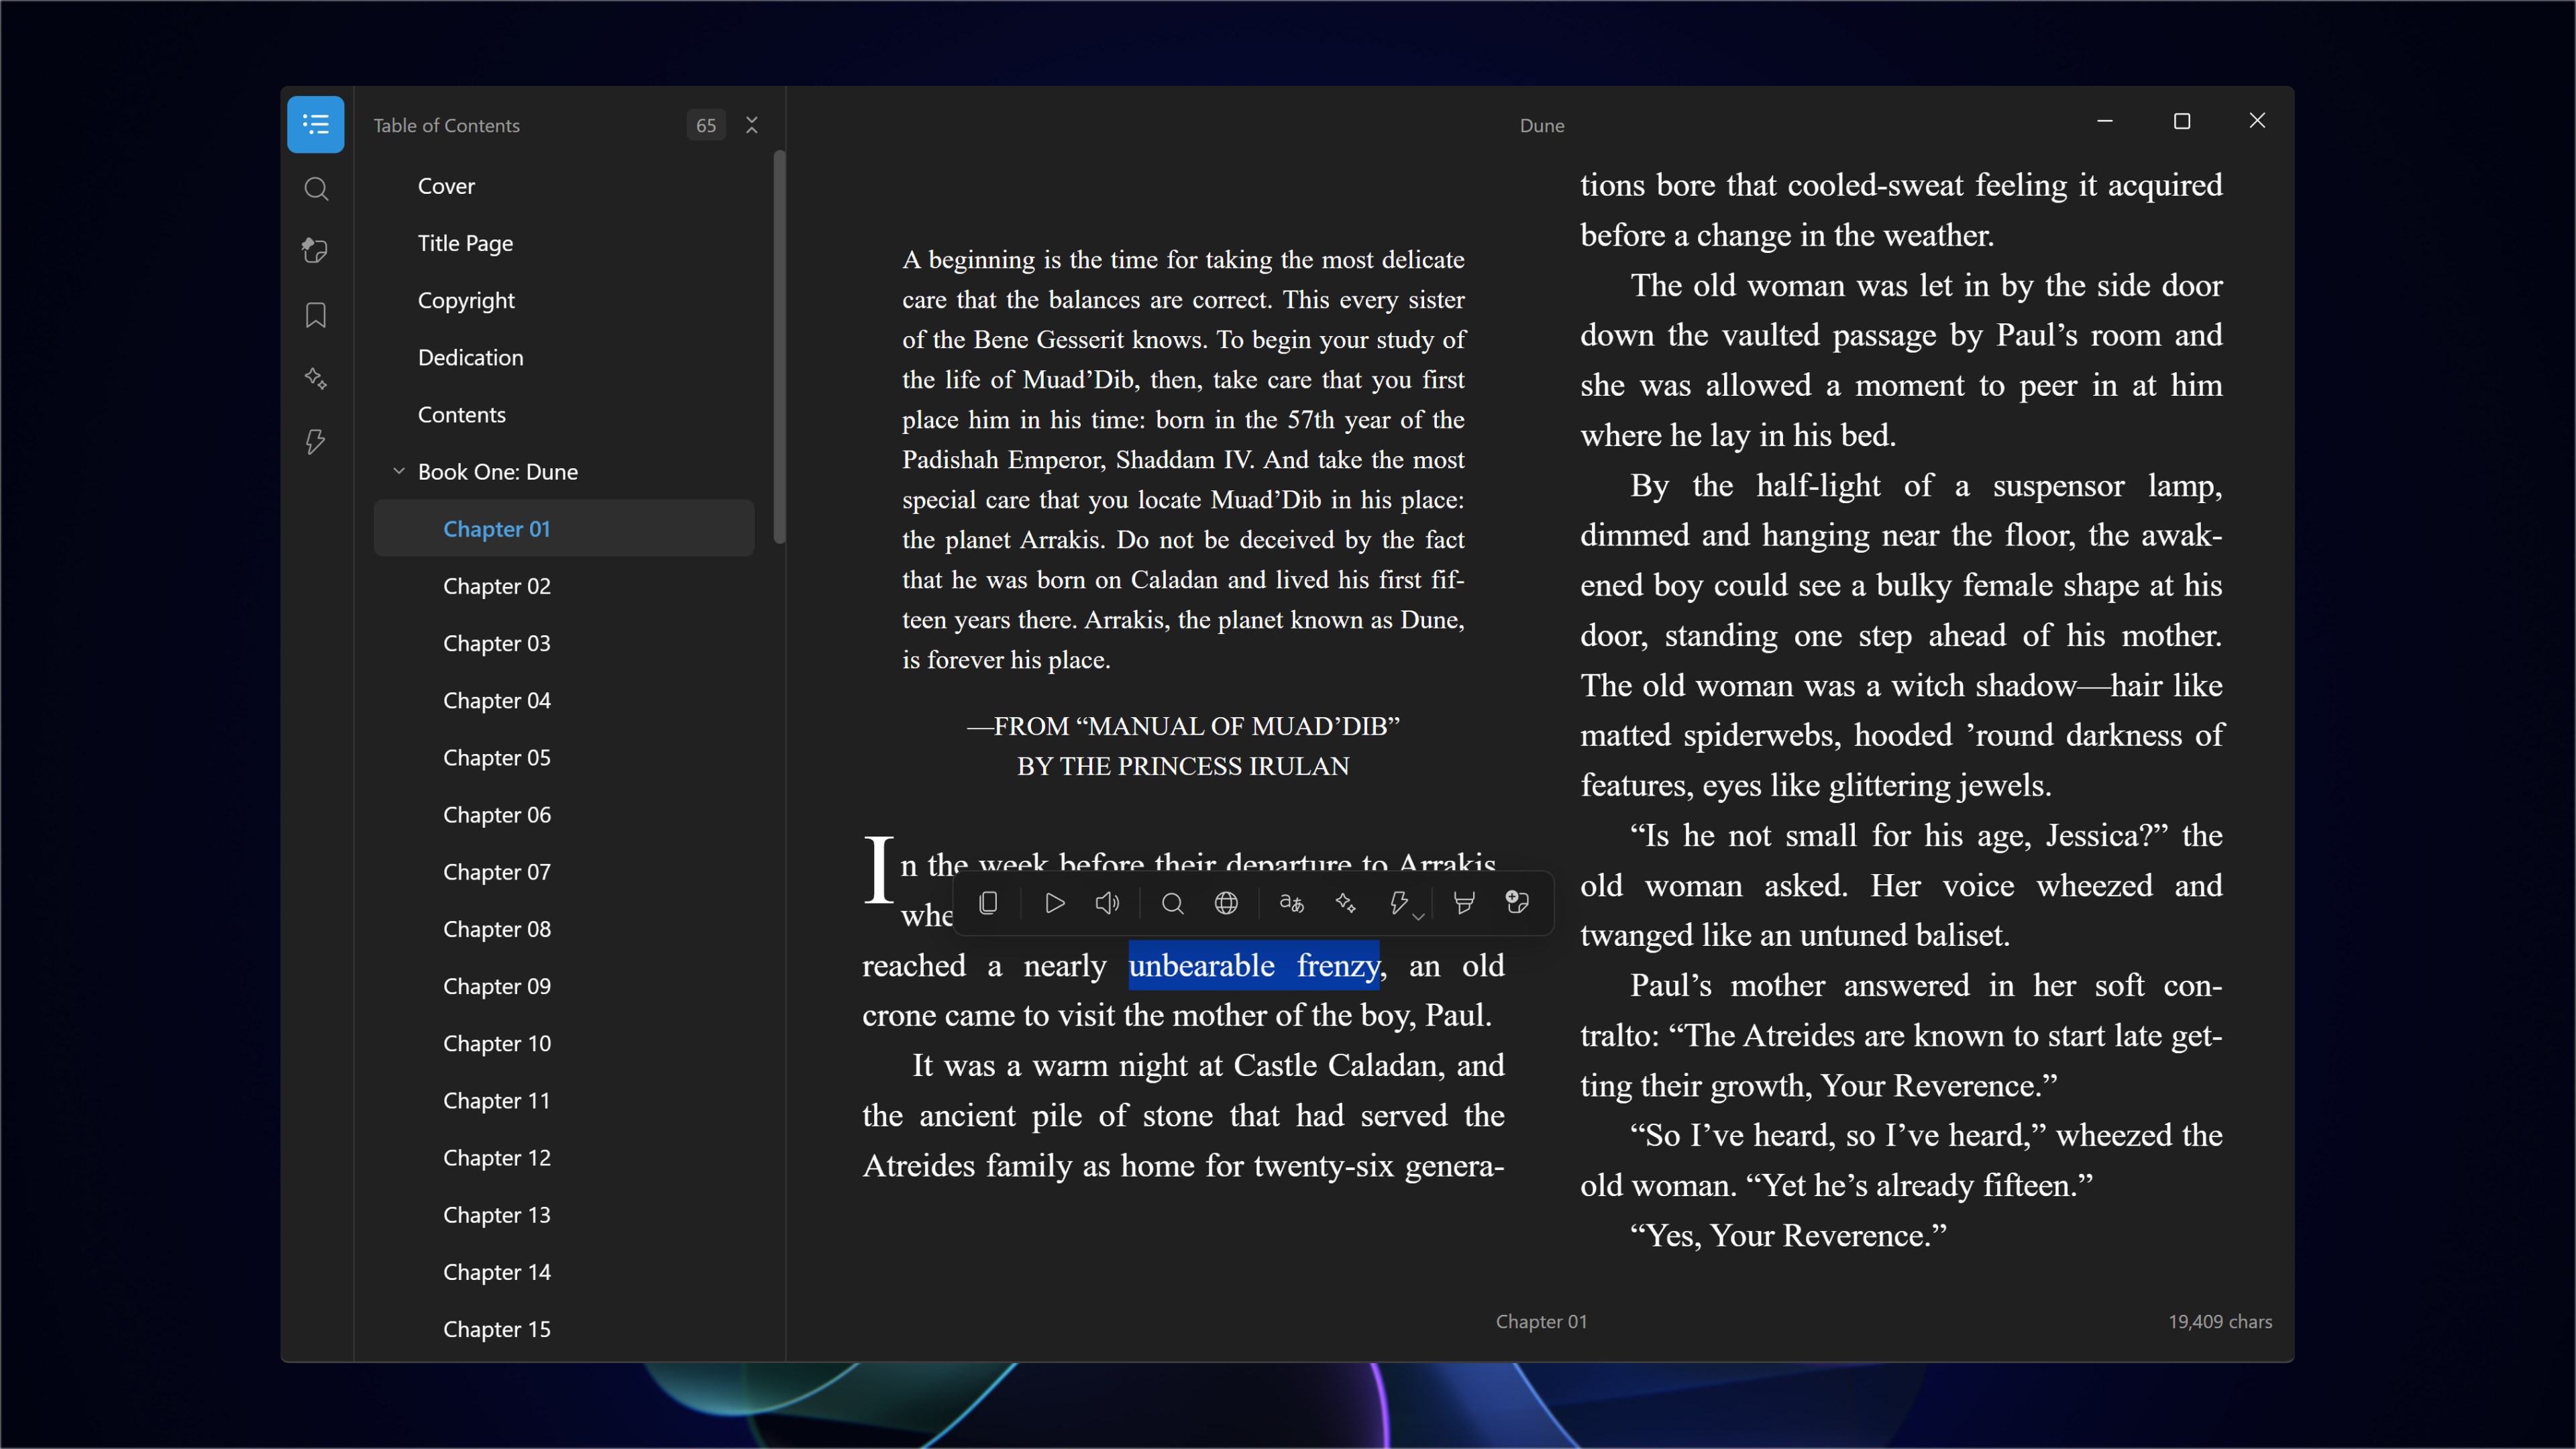Open Chapter 07 from the list

tap(564, 872)
